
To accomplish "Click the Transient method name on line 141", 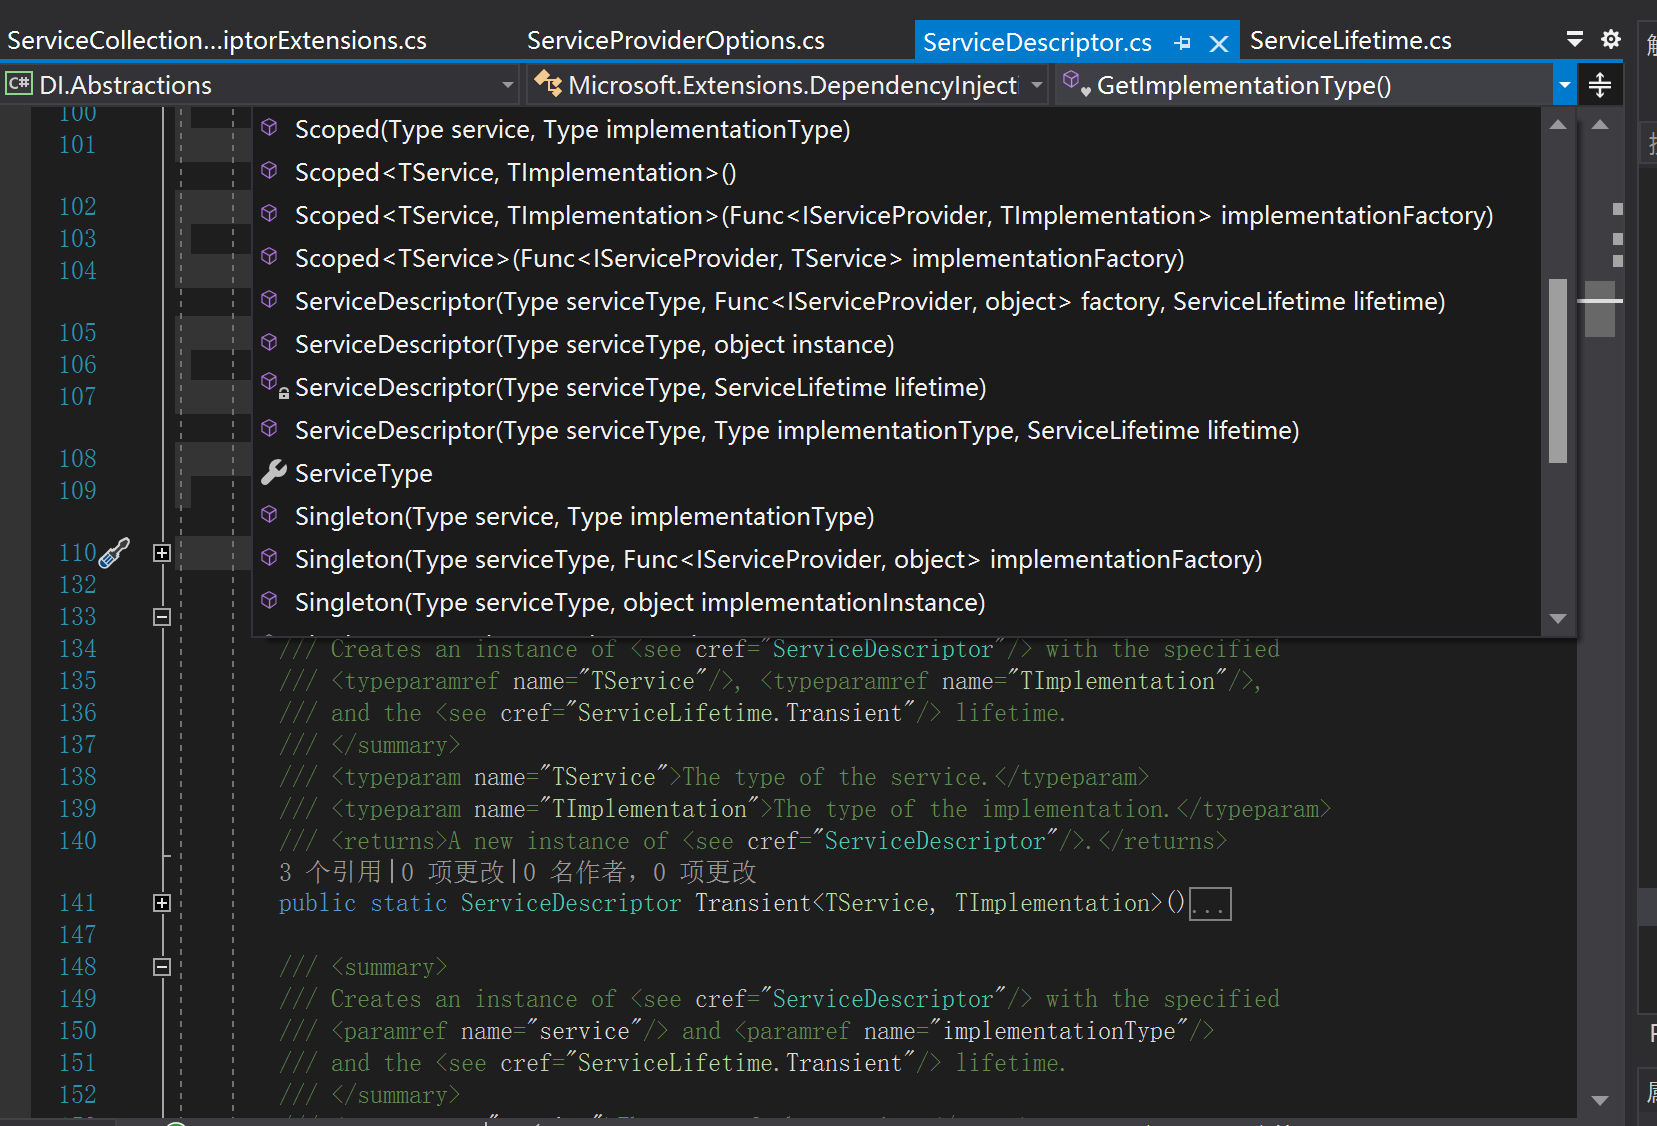I will coord(753,904).
